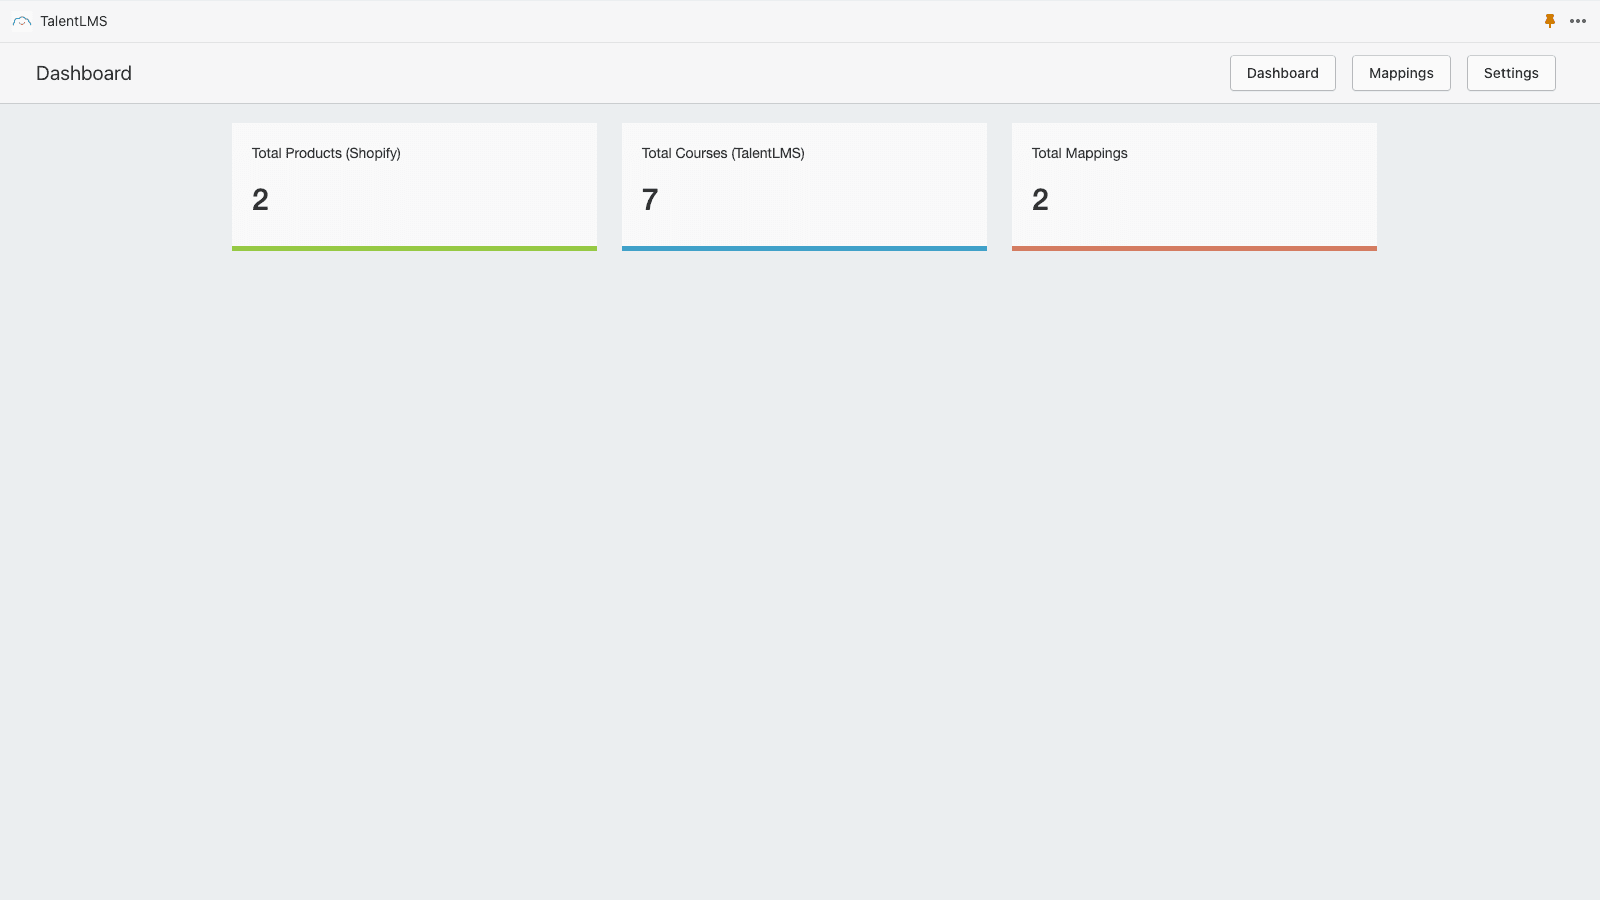Open the Settings page
This screenshot has height=900, width=1600.
coord(1510,73)
